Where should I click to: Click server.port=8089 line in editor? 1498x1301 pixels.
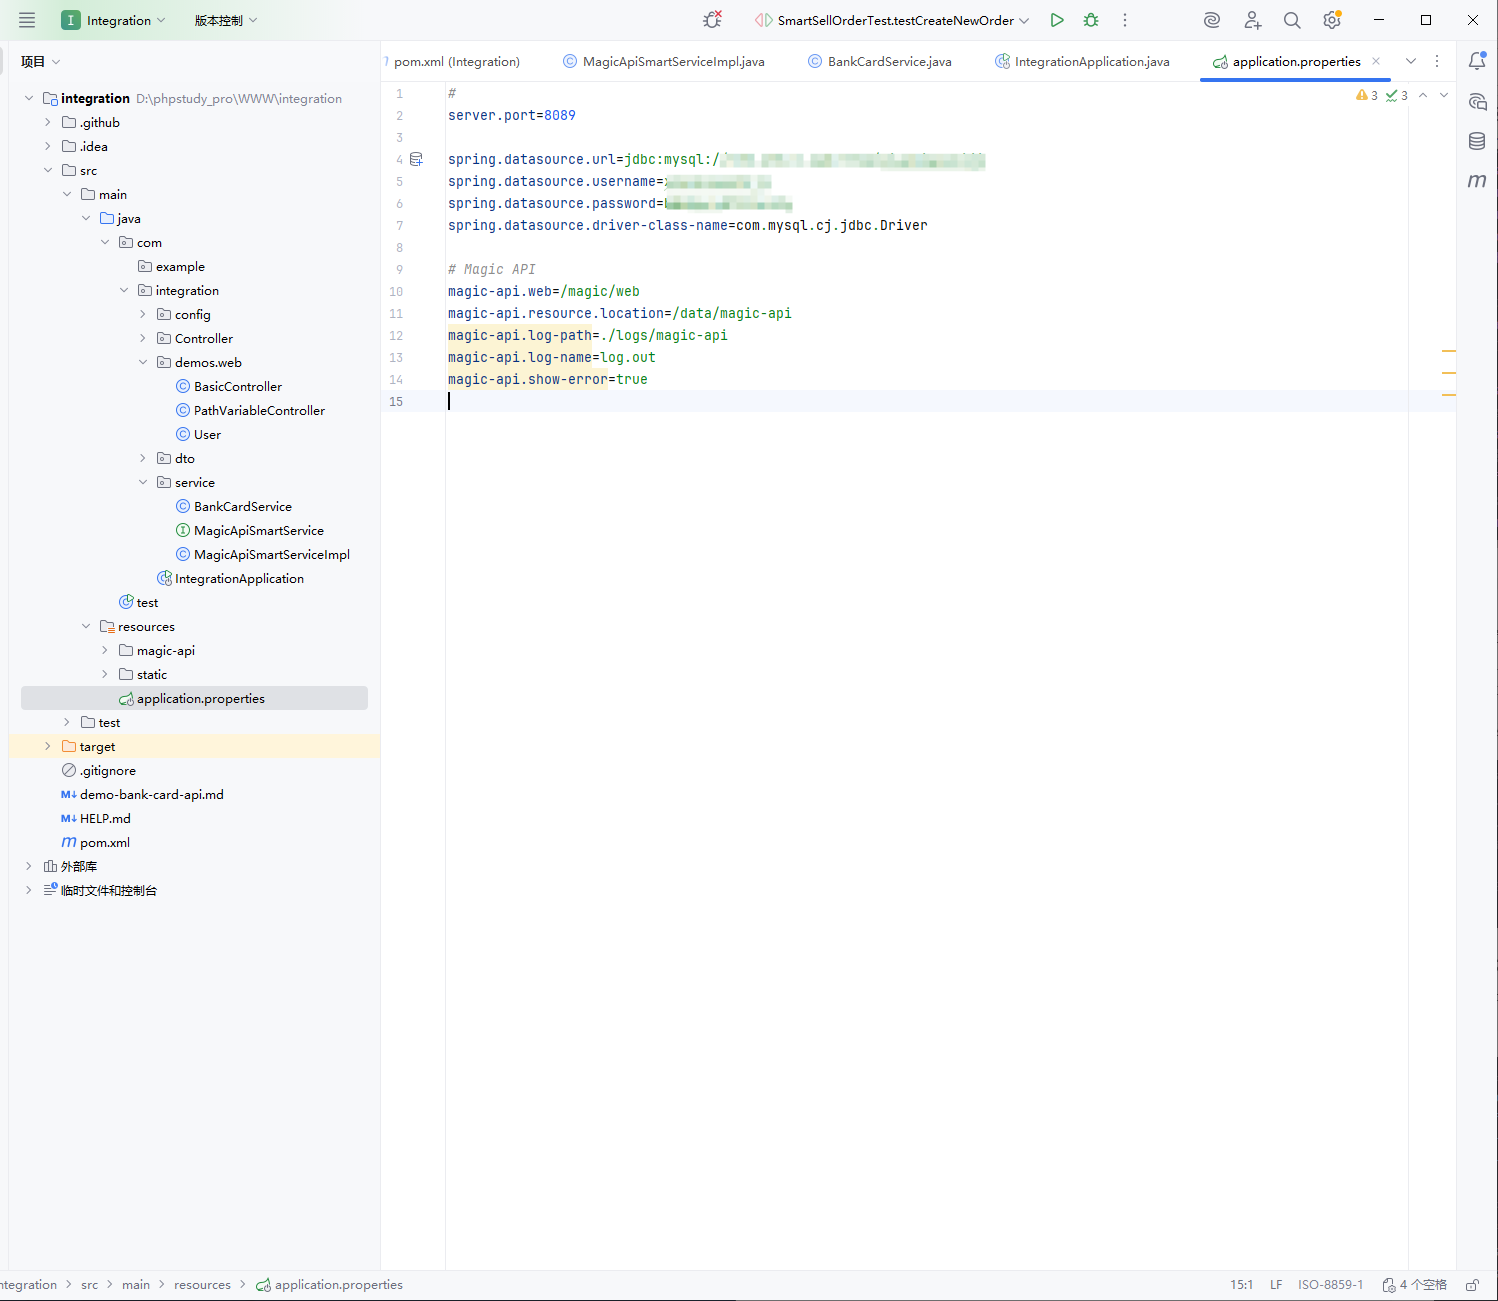click(512, 115)
